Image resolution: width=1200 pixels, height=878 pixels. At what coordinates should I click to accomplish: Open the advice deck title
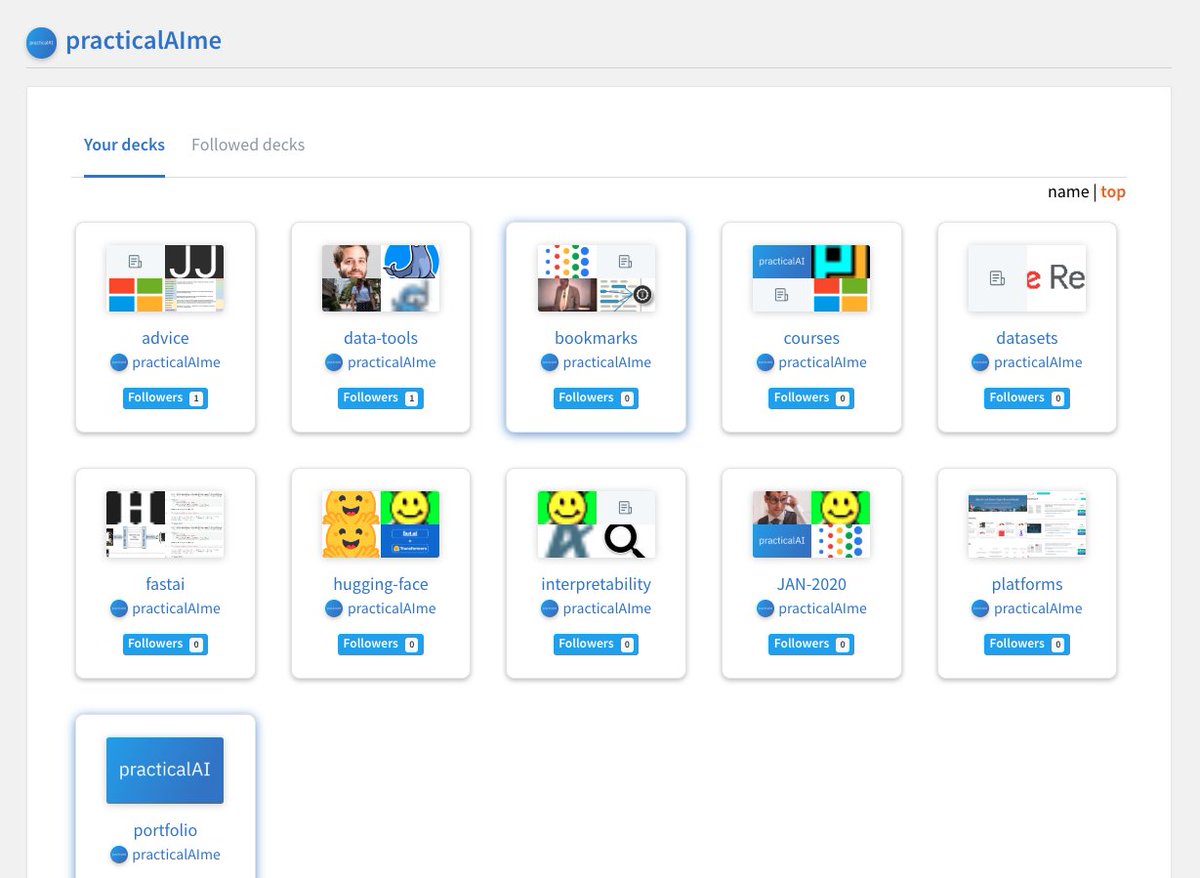pos(165,338)
